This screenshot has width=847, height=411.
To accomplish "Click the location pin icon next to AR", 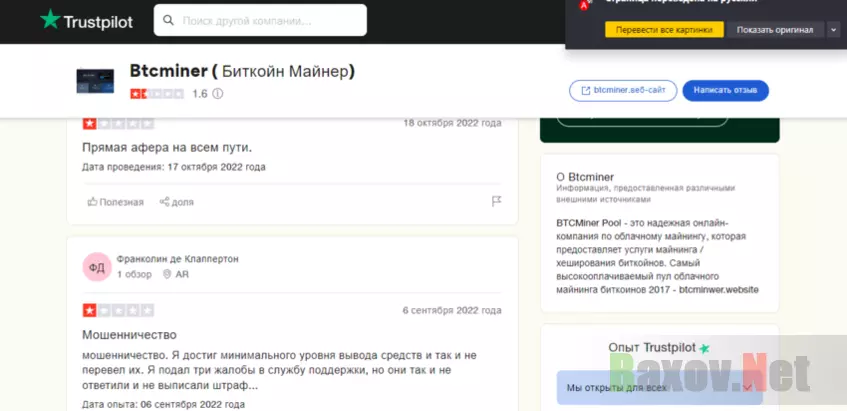I will click(x=167, y=274).
